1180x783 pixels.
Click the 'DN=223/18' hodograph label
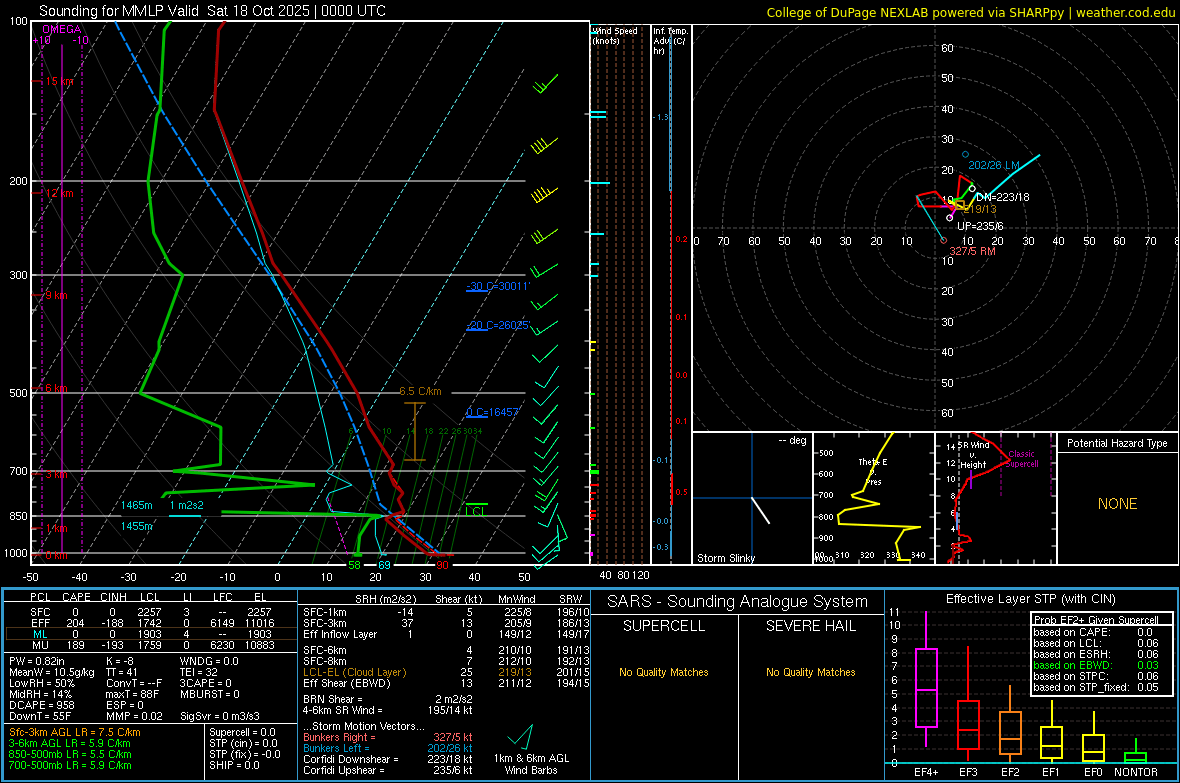[x=1002, y=197]
